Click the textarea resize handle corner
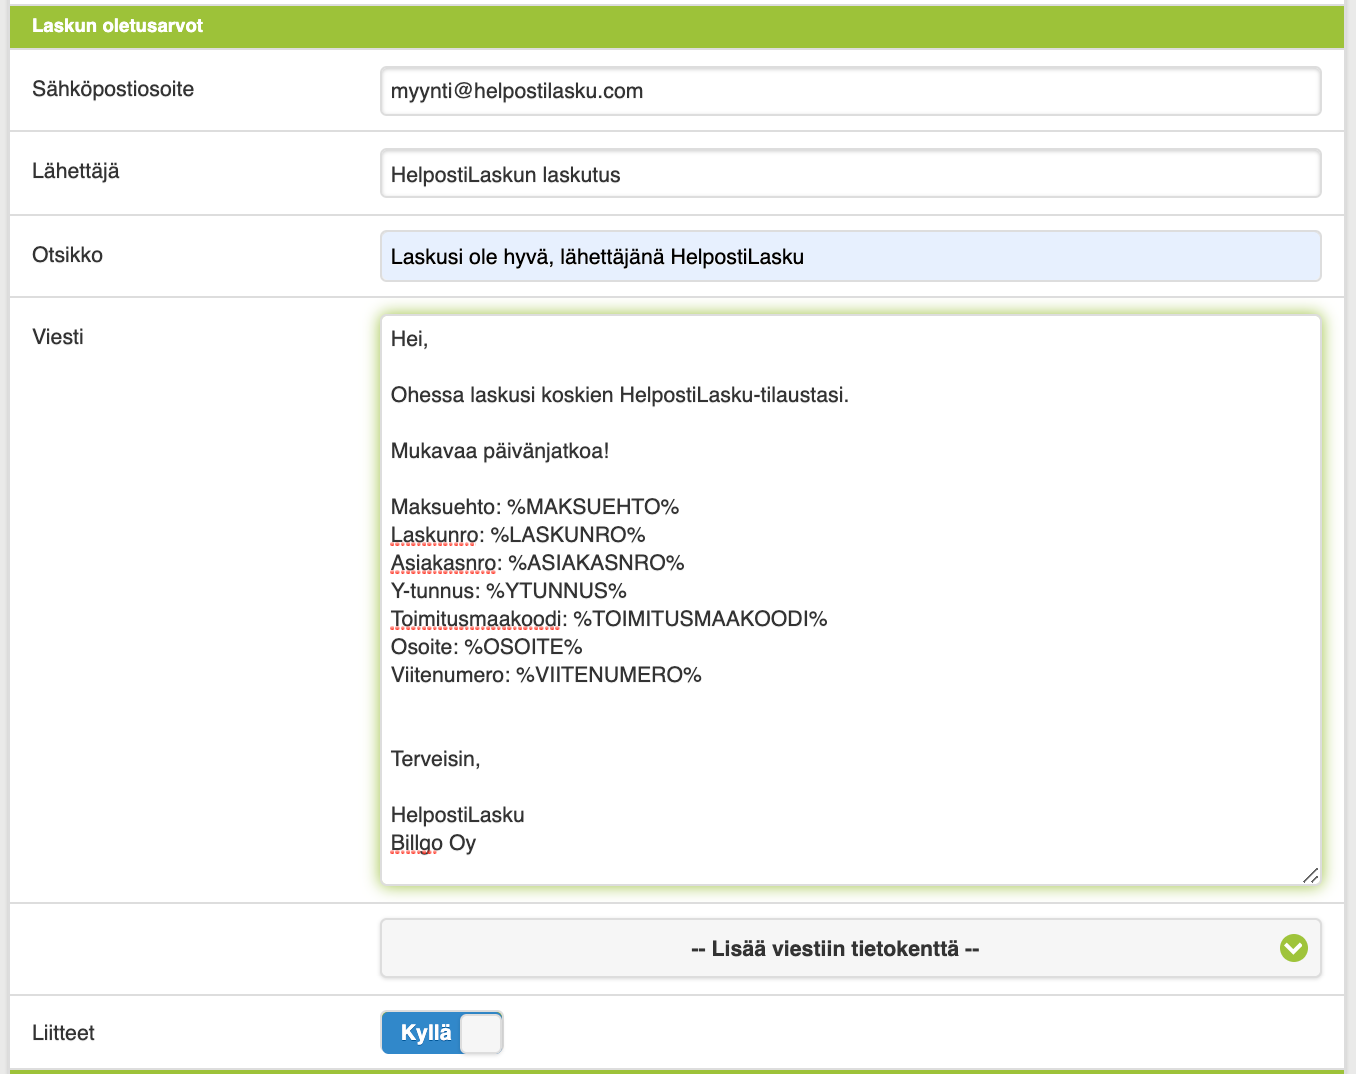The height and width of the screenshot is (1074, 1356). 1311,875
